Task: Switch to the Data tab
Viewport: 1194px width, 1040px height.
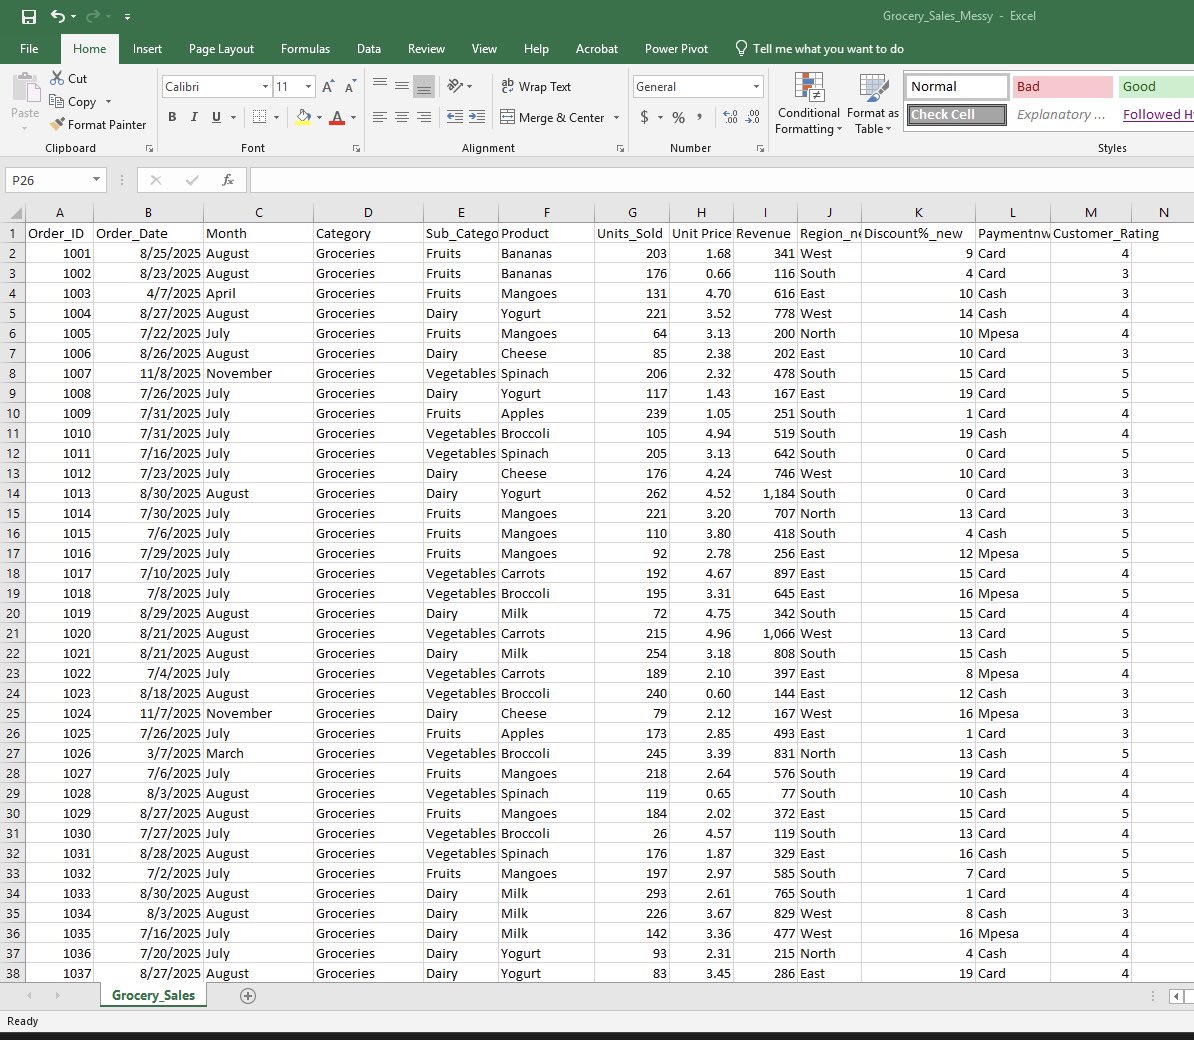Action: pyautogui.click(x=369, y=49)
